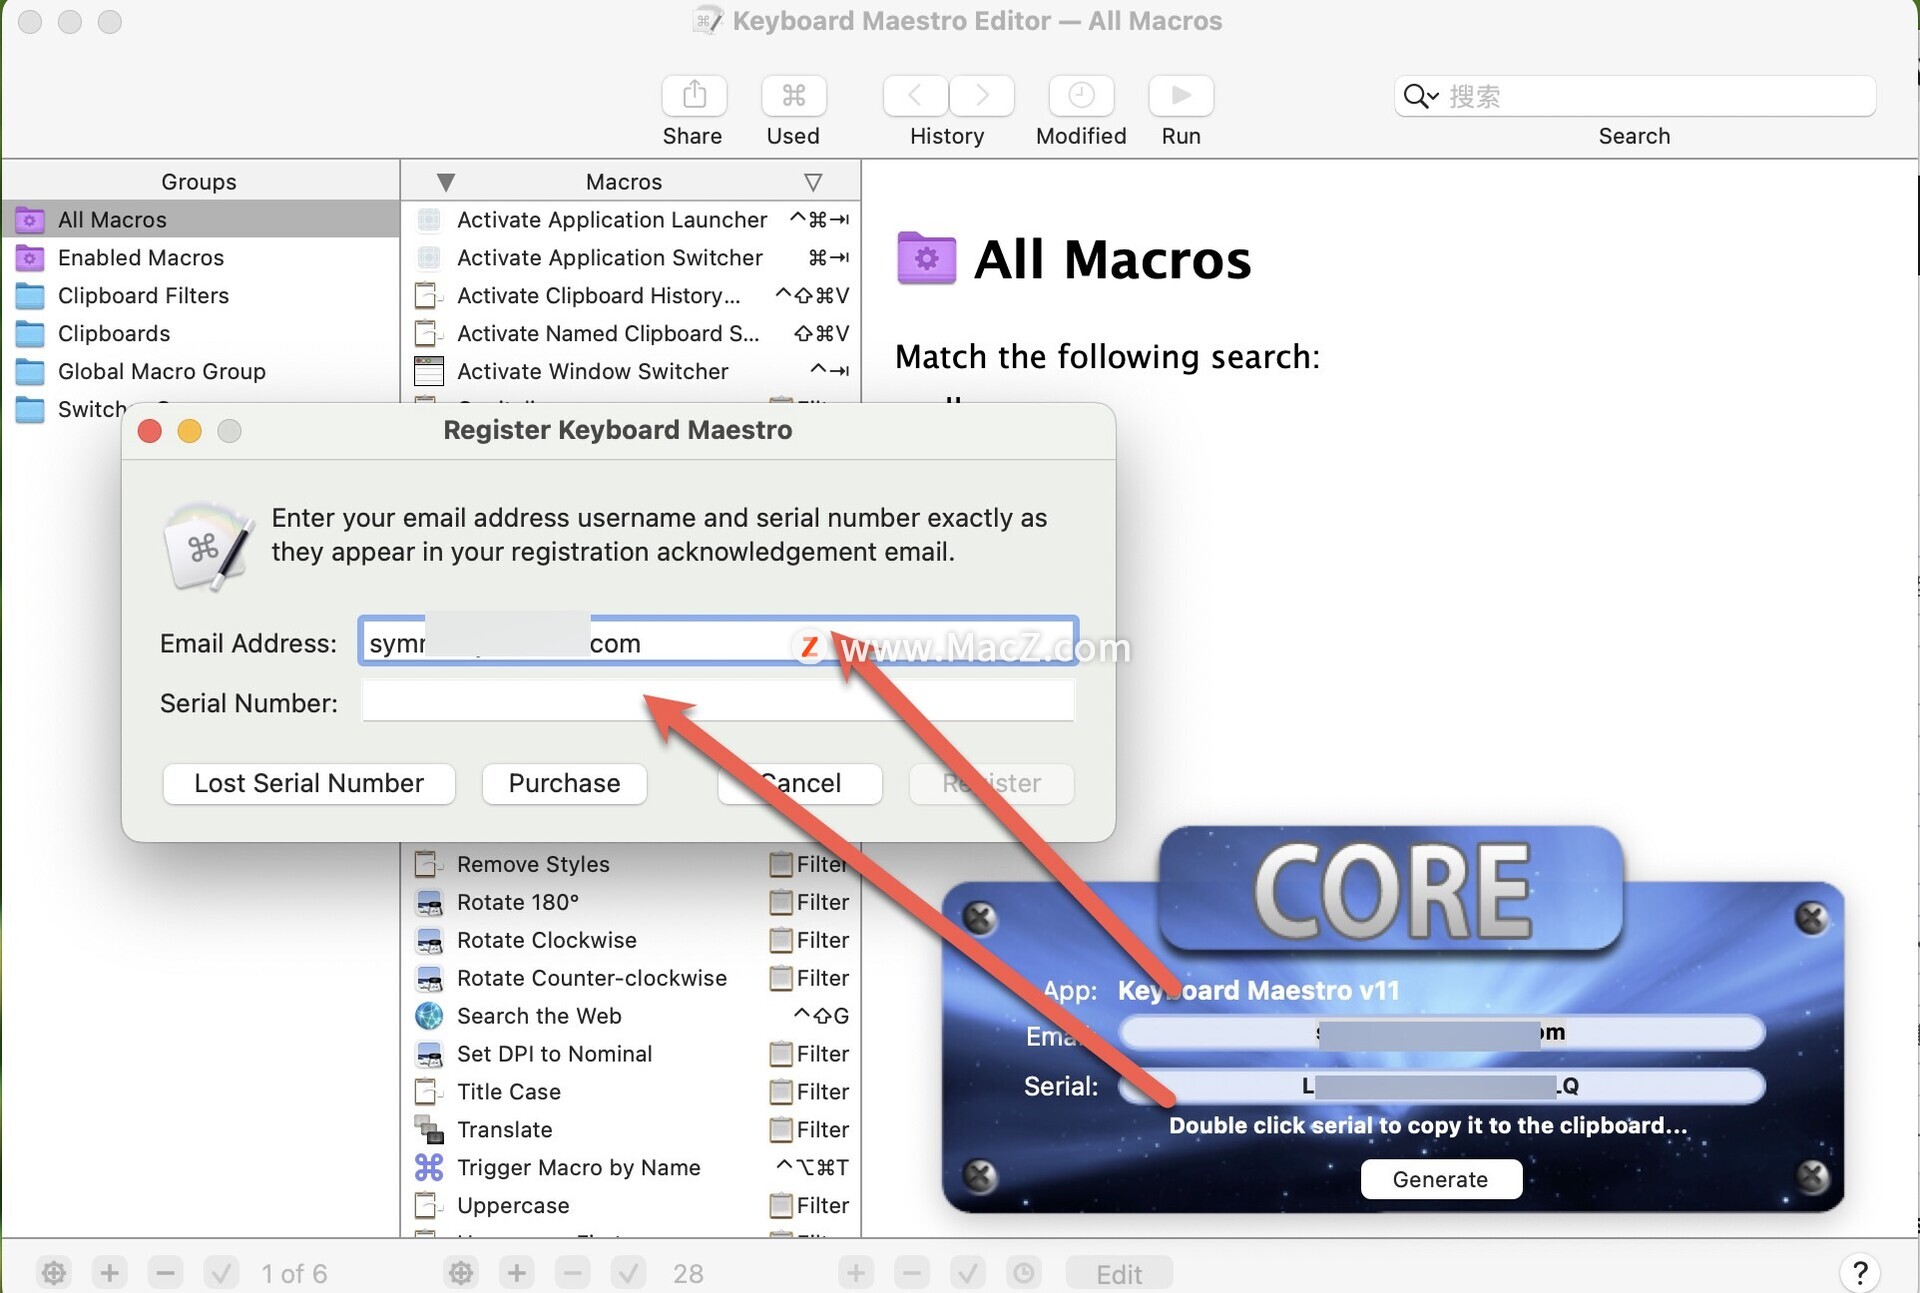Select Uppercase macro
The width and height of the screenshot is (1920, 1293).
click(631, 1205)
